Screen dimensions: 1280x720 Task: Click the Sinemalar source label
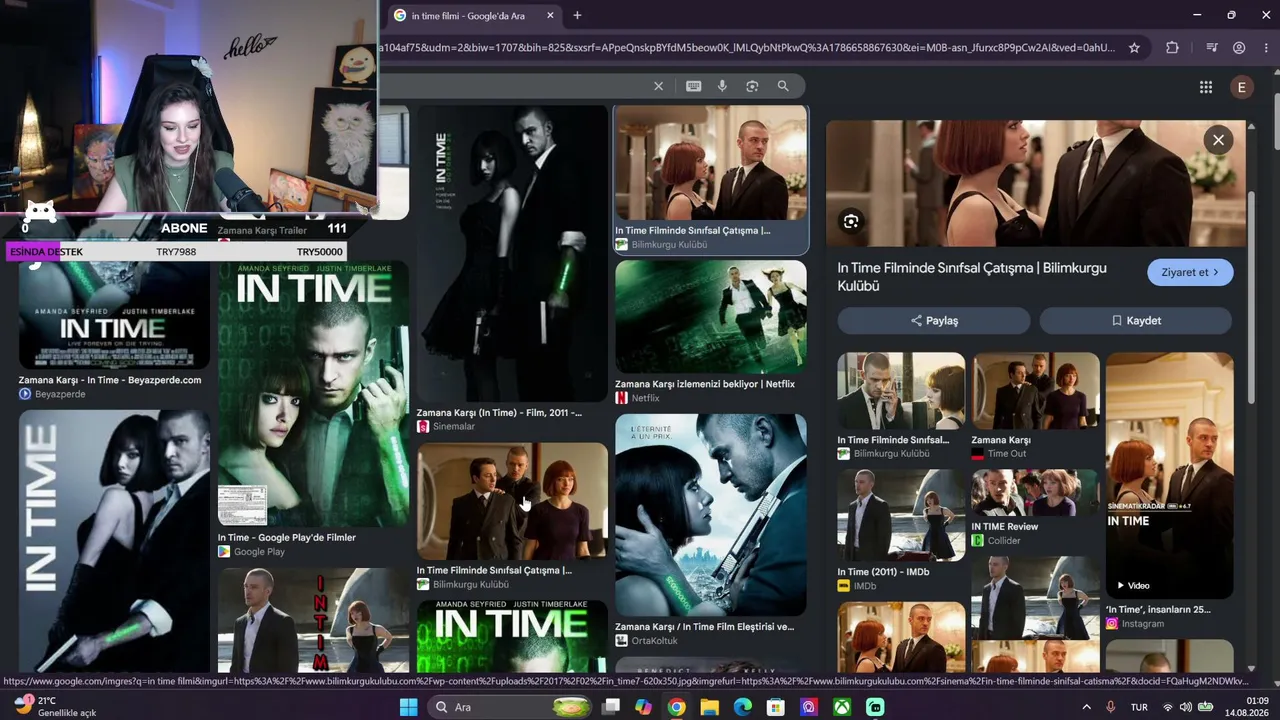pyautogui.click(x=454, y=426)
